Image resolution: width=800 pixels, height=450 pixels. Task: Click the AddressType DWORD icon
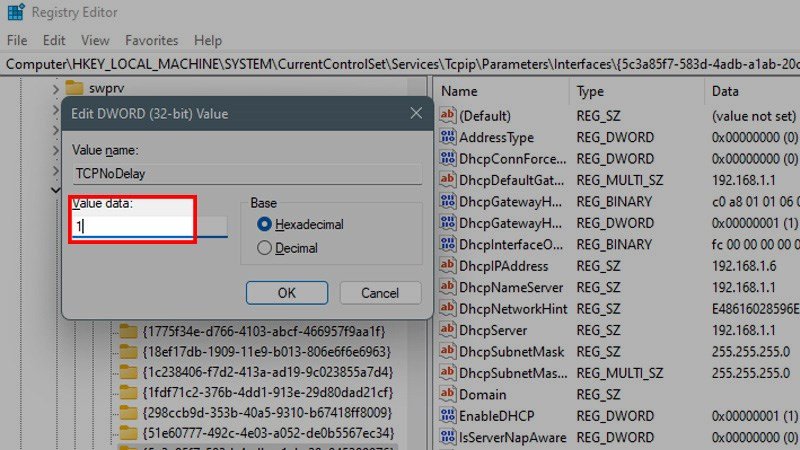[447, 137]
